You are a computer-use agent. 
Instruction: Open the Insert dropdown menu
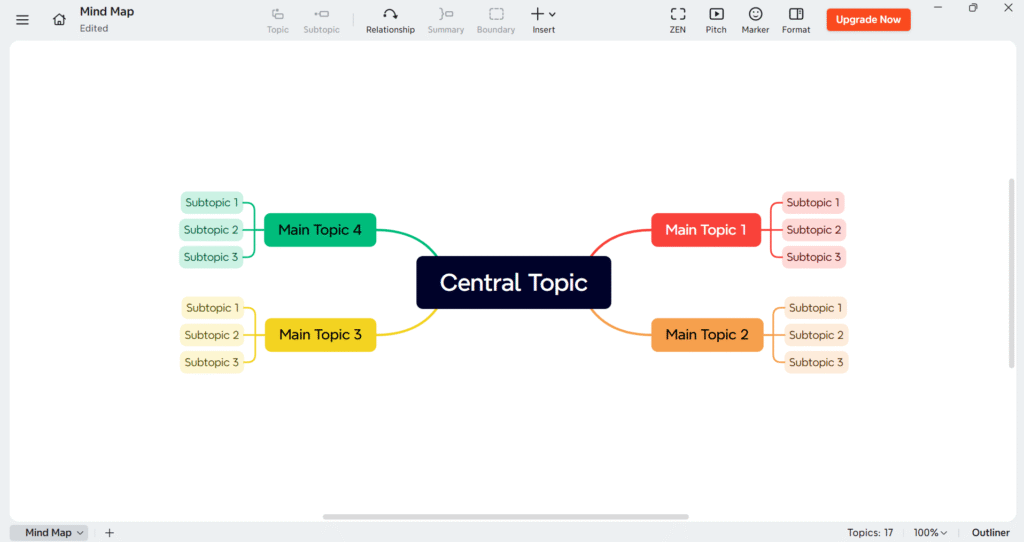coord(543,20)
